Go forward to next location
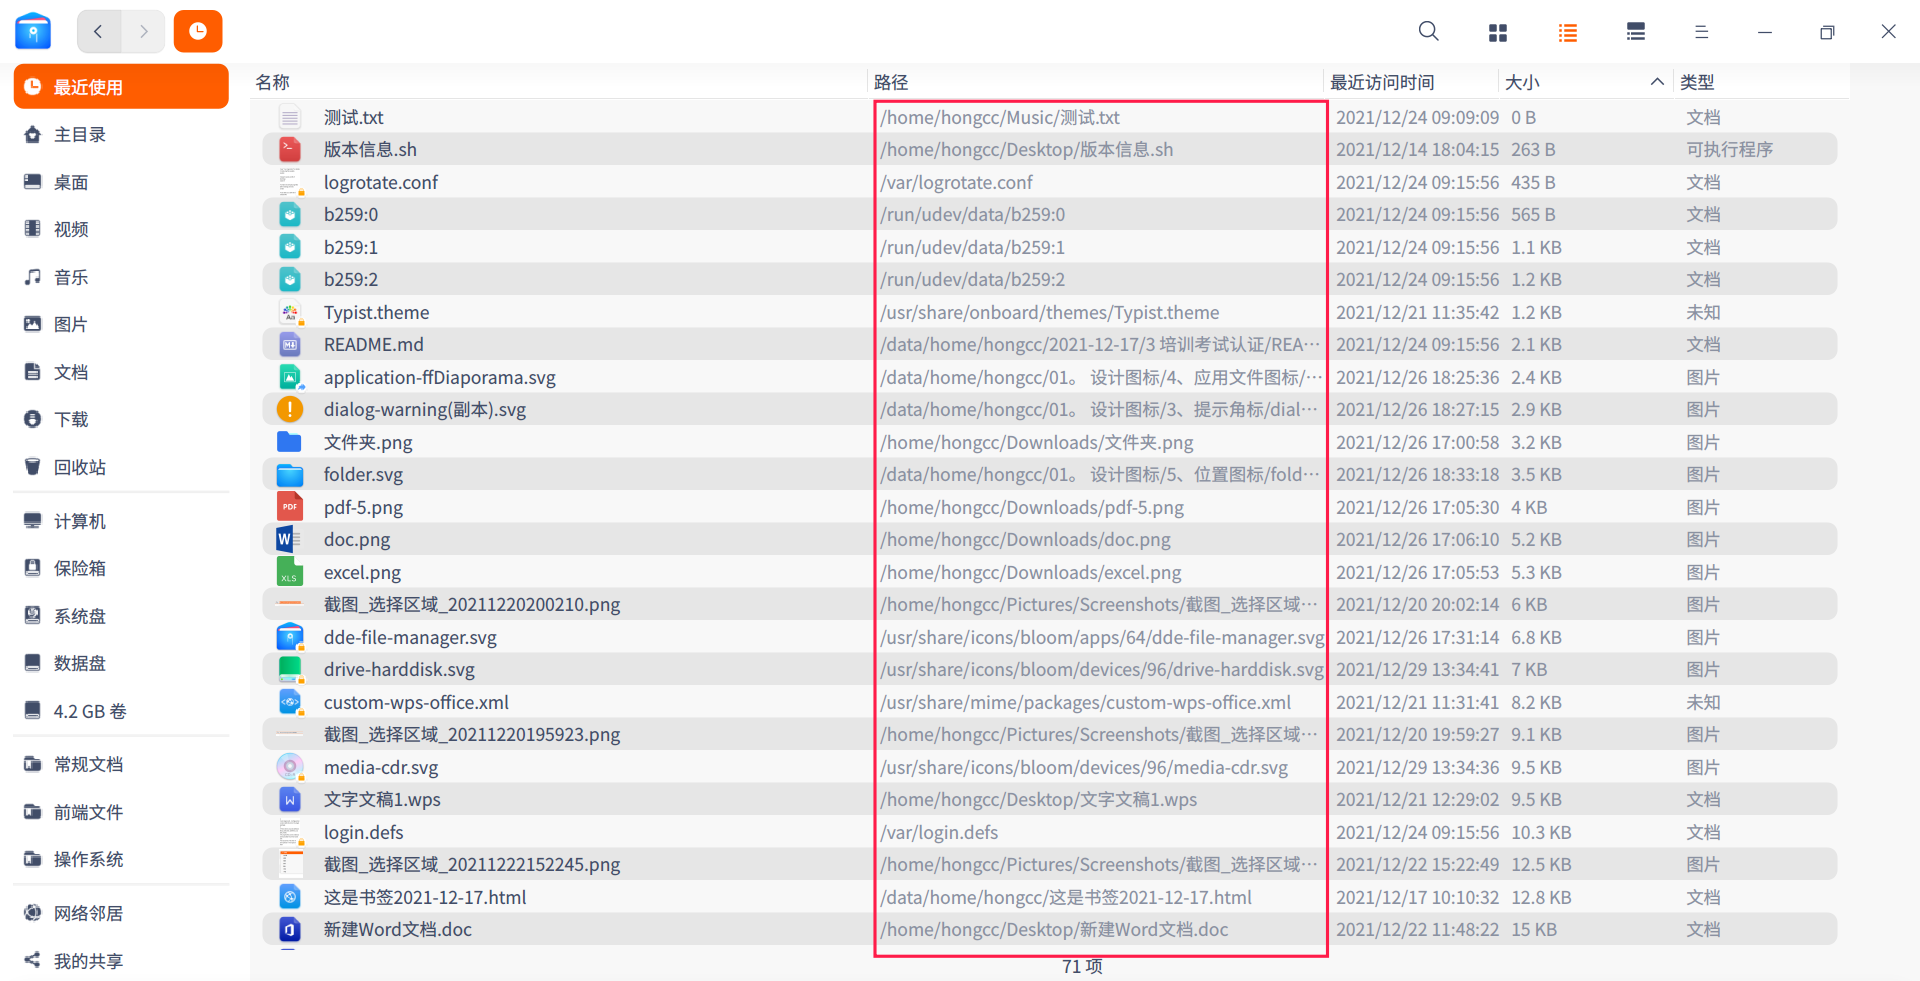1920x981 pixels. [143, 32]
